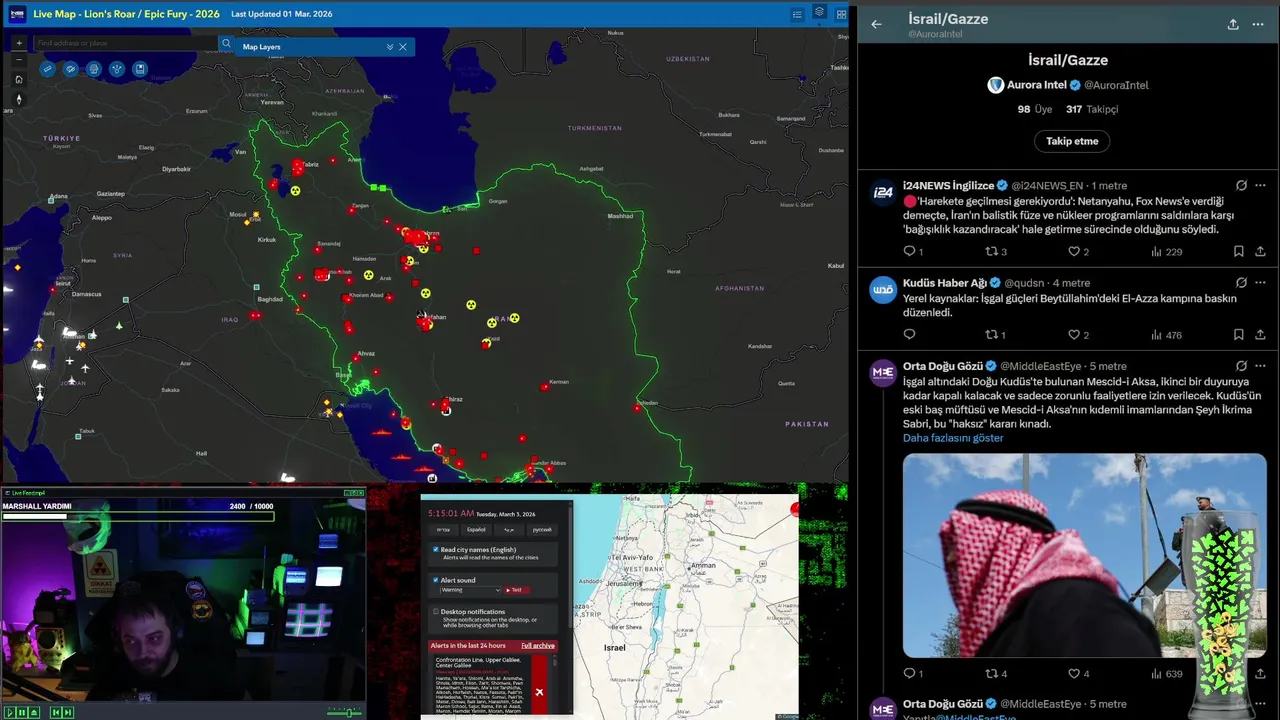Open the legend list icon in map header
Viewport: 1280px width, 720px height.
point(797,14)
